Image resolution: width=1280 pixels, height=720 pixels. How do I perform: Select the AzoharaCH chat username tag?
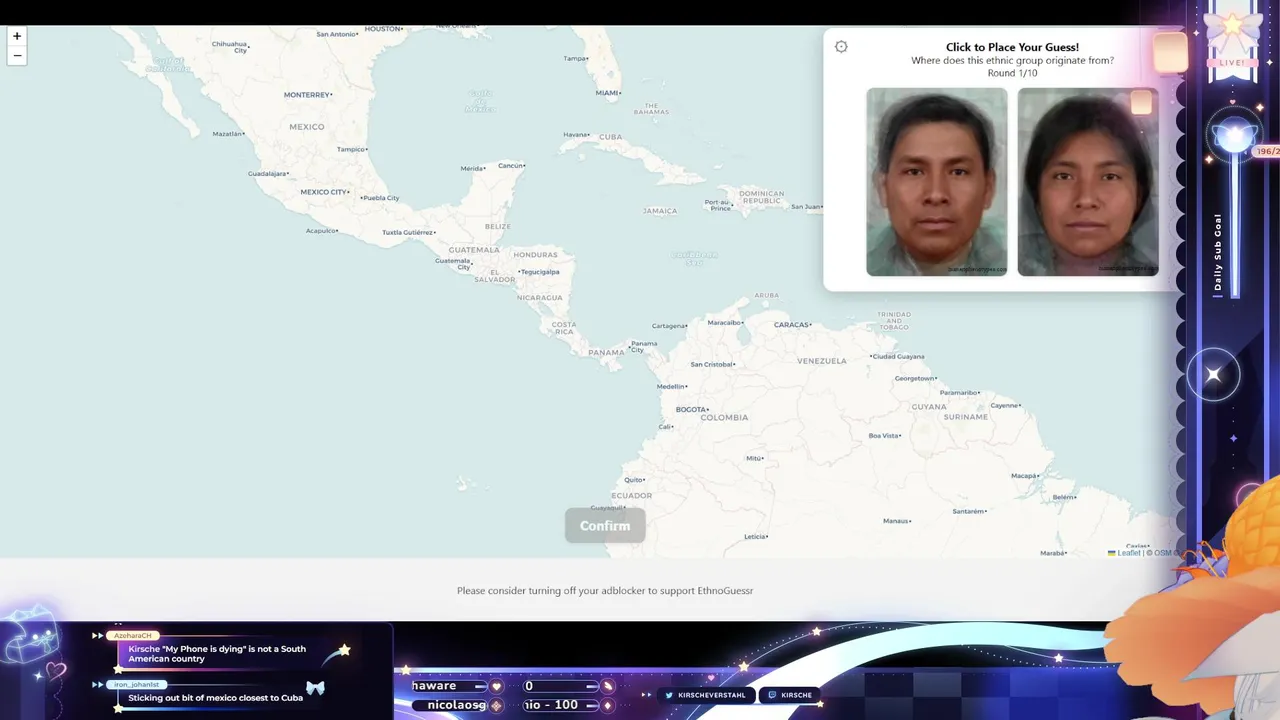(133, 636)
